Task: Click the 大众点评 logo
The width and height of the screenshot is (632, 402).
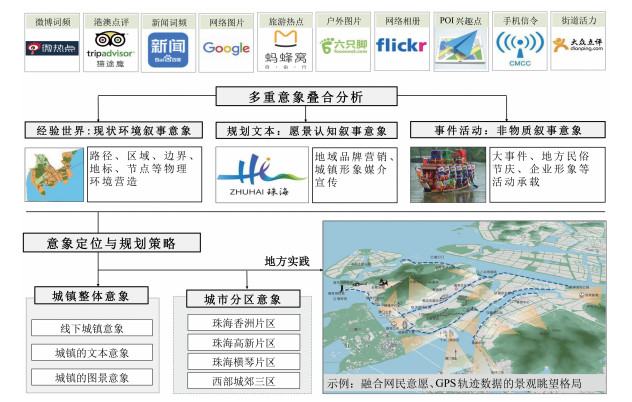Action: point(577,49)
